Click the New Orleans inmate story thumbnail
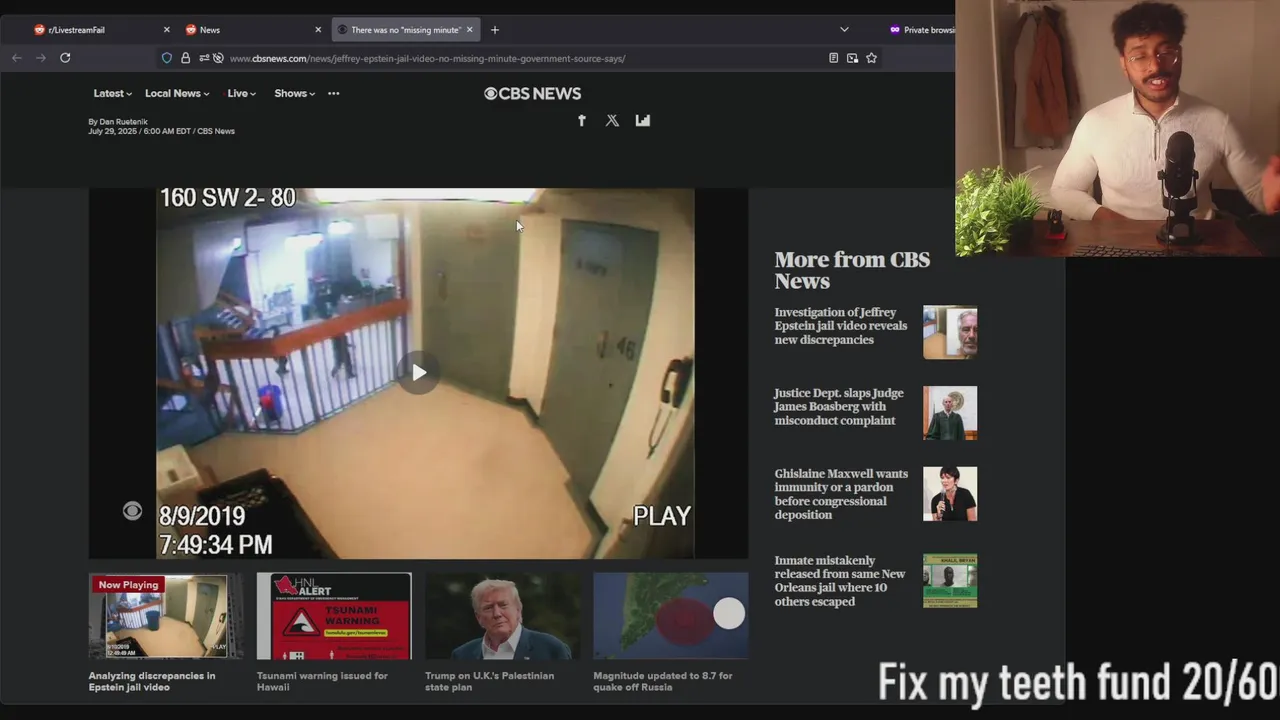 950,581
